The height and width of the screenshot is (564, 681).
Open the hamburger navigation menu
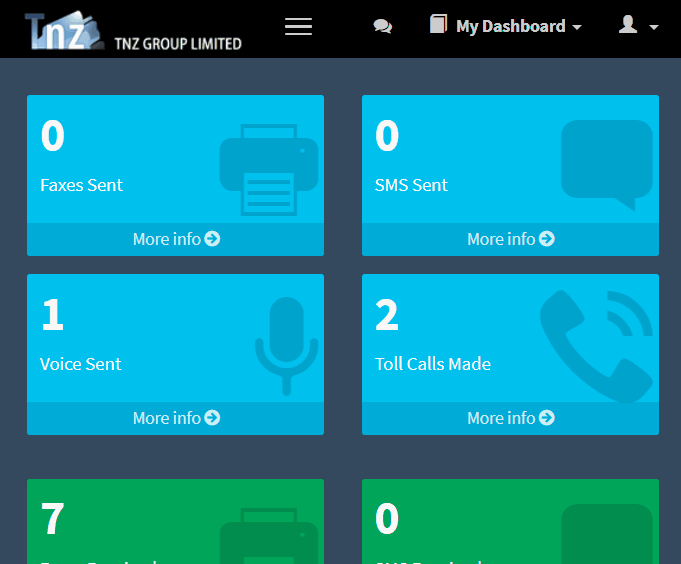pyautogui.click(x=298, y=26)
